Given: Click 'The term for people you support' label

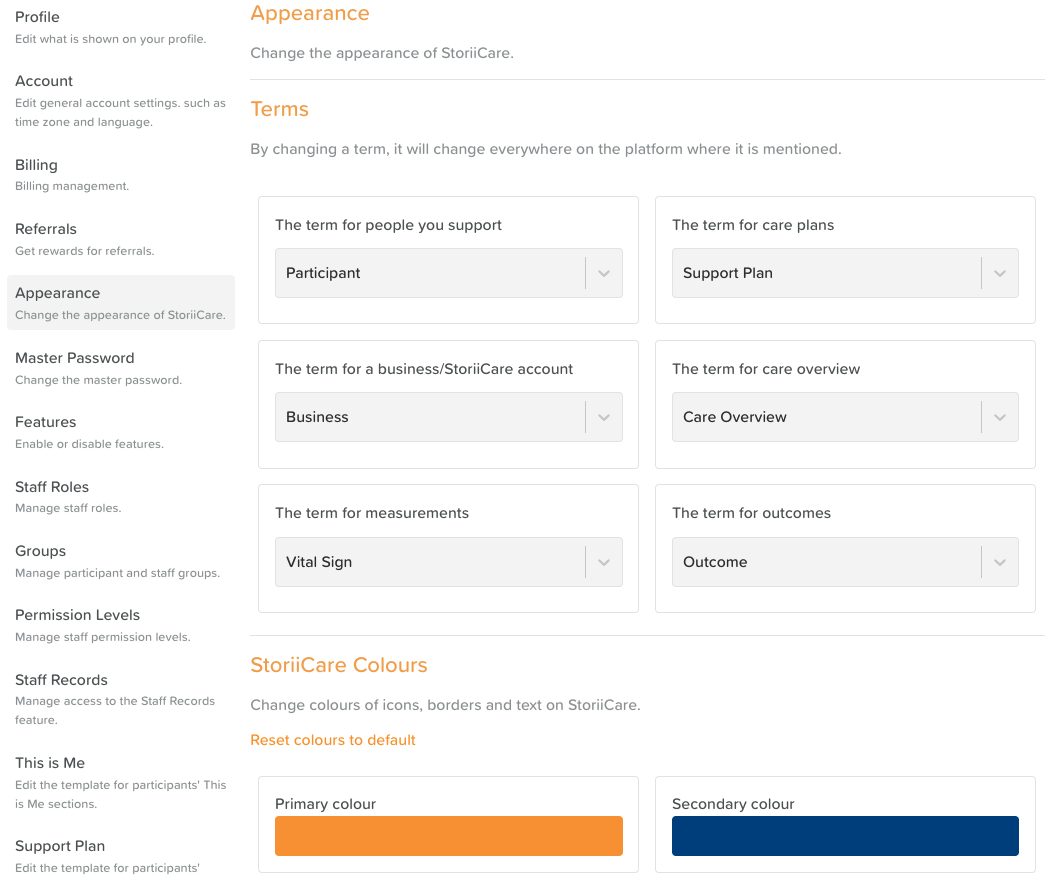Looking at the screenshot, I should pyautogui.click(x=388, y=225).
